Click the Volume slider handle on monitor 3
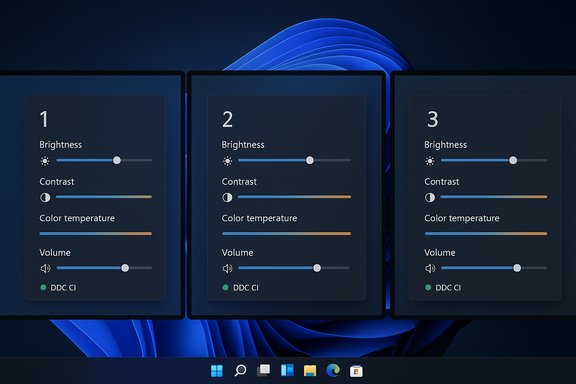This screenshot has width=576, height=384. click(517, 268)
